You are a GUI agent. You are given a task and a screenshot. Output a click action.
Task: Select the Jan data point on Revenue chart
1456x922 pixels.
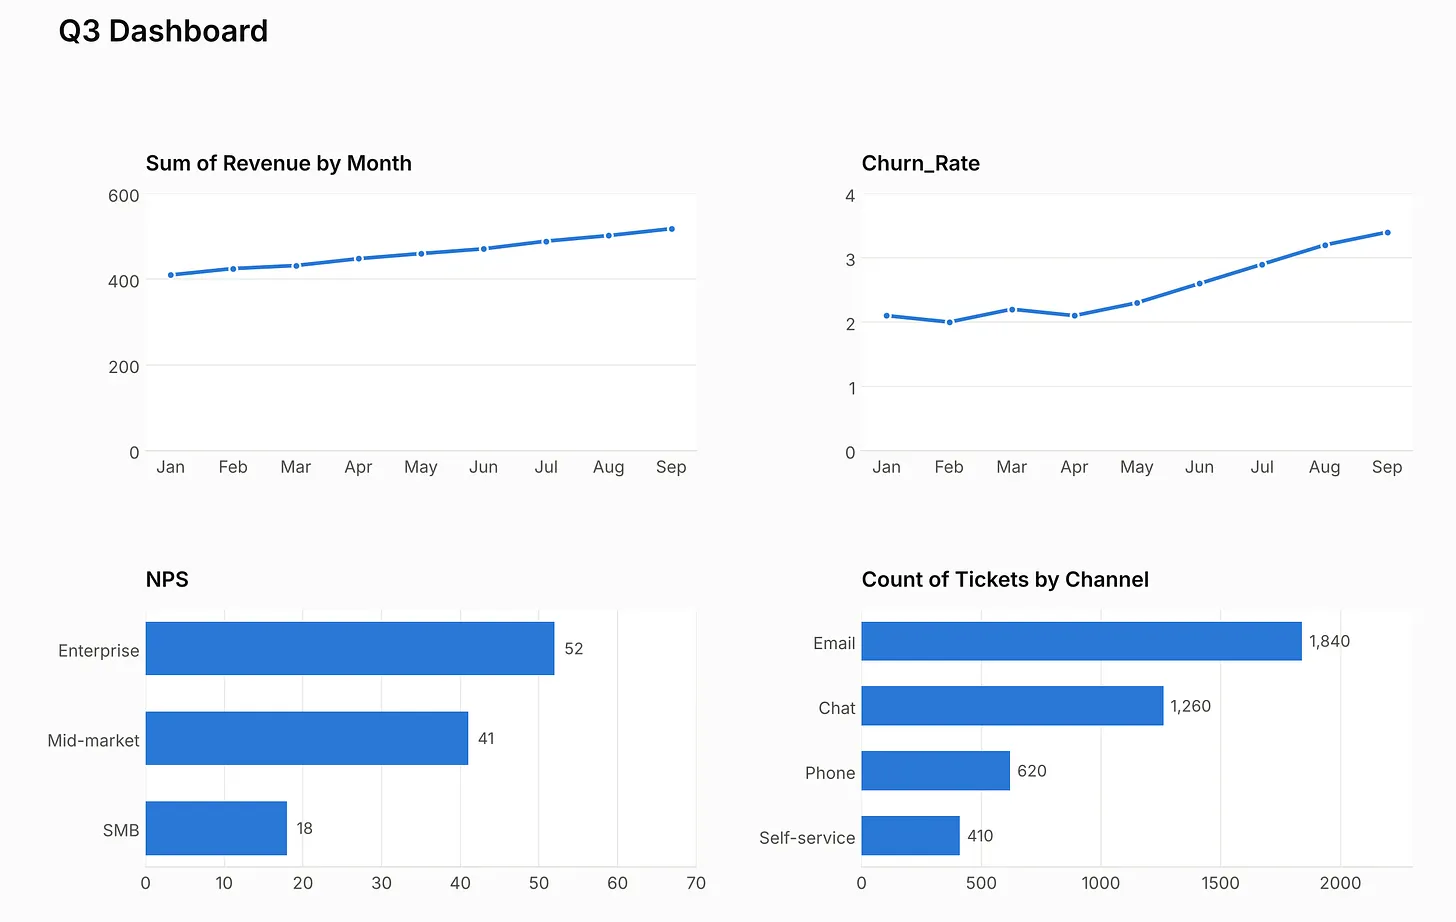(171, 275)
